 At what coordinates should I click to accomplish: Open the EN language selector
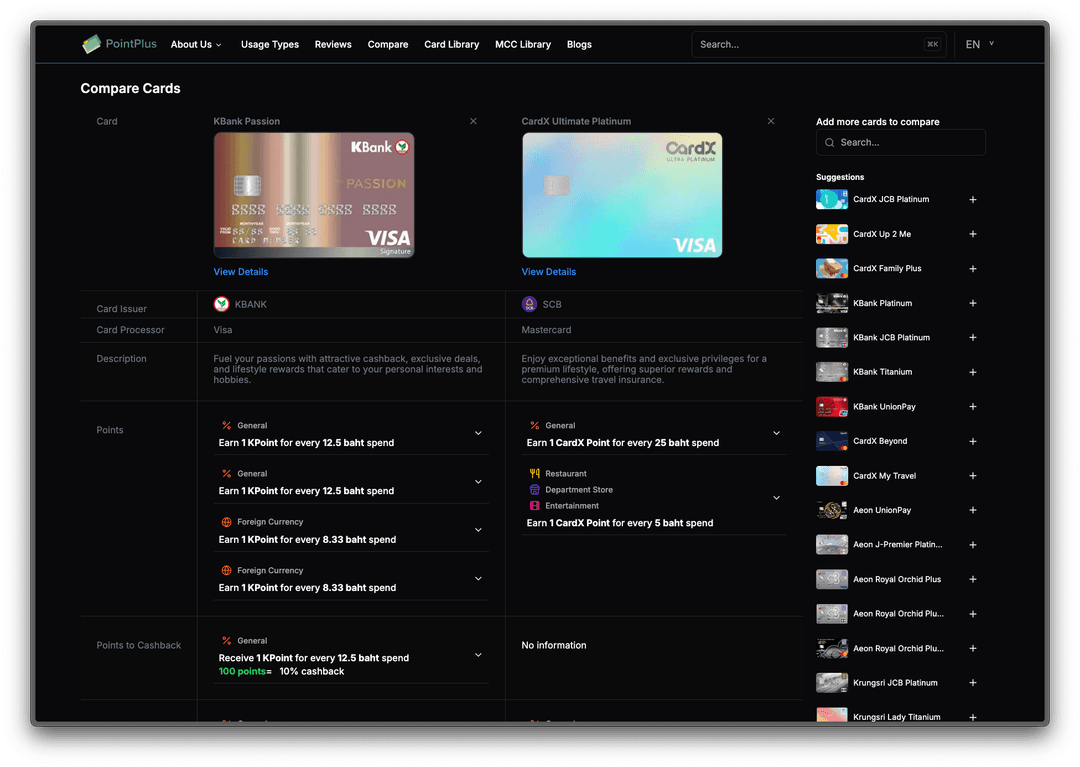979,44
